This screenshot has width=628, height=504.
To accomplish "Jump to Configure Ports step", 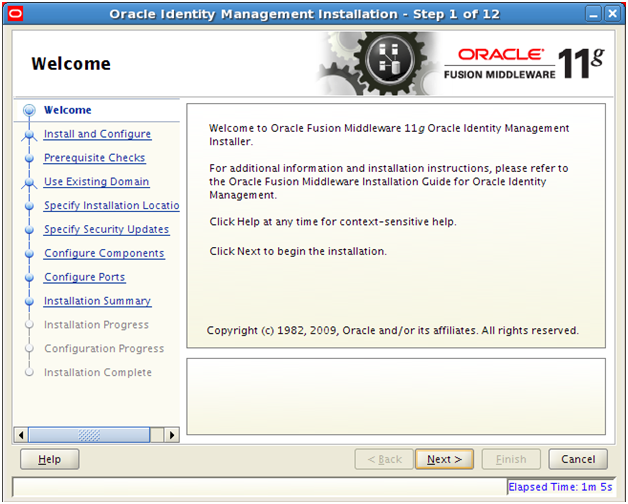I will pos(85,277).
